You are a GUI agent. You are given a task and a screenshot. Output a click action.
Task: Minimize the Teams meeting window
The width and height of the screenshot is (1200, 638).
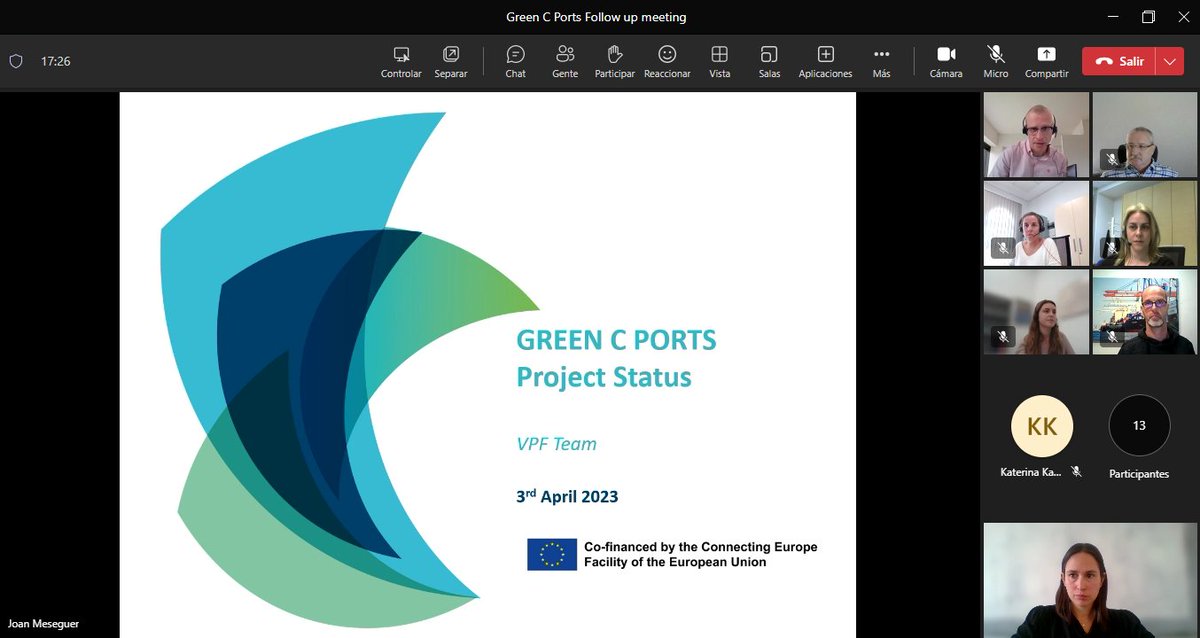[x=1112, y=17]
